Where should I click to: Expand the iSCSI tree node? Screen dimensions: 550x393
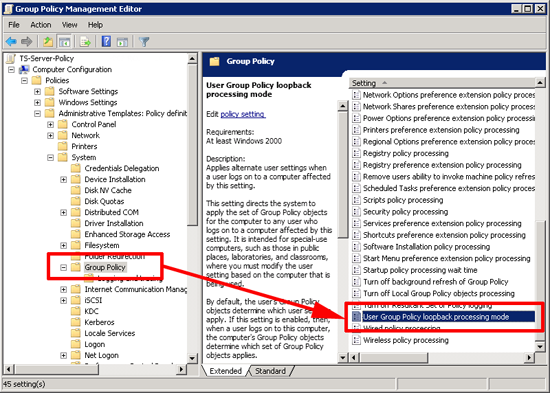[x=63, y=300]
